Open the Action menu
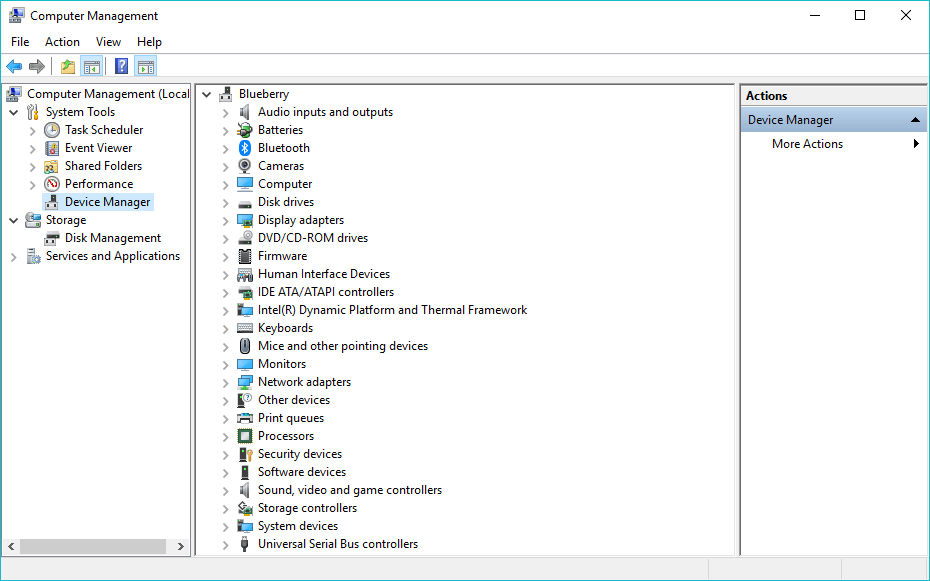The width and height of the screenshot is (930, 581). [62, 42]
